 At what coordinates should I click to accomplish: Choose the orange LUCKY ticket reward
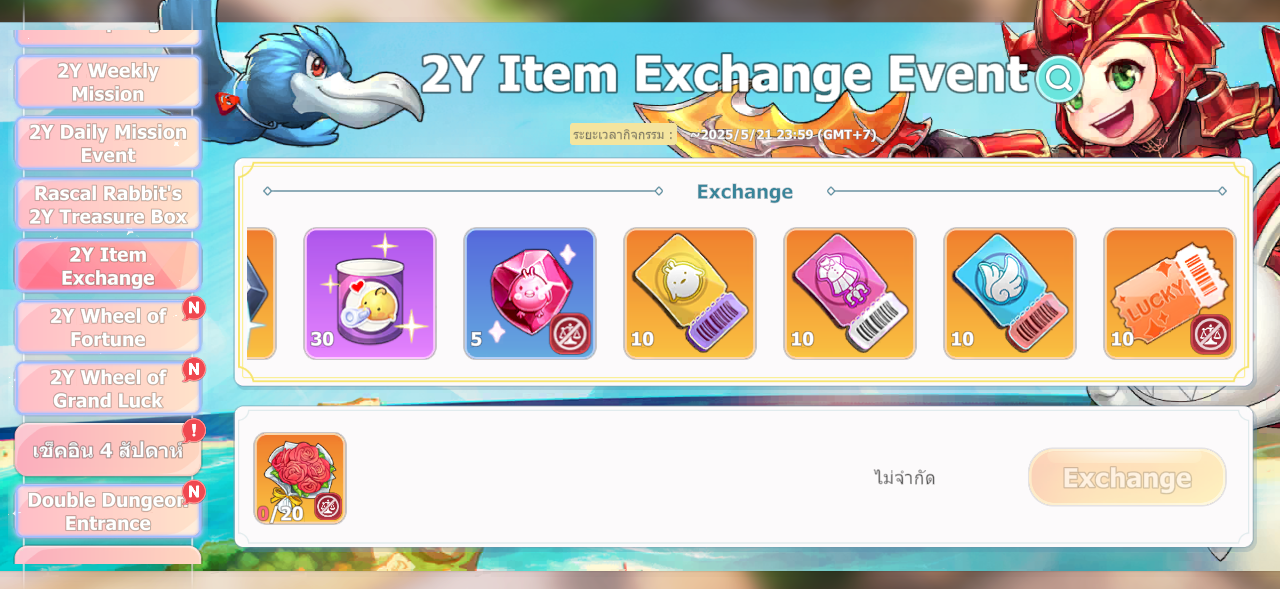(x=1170, y=294)
